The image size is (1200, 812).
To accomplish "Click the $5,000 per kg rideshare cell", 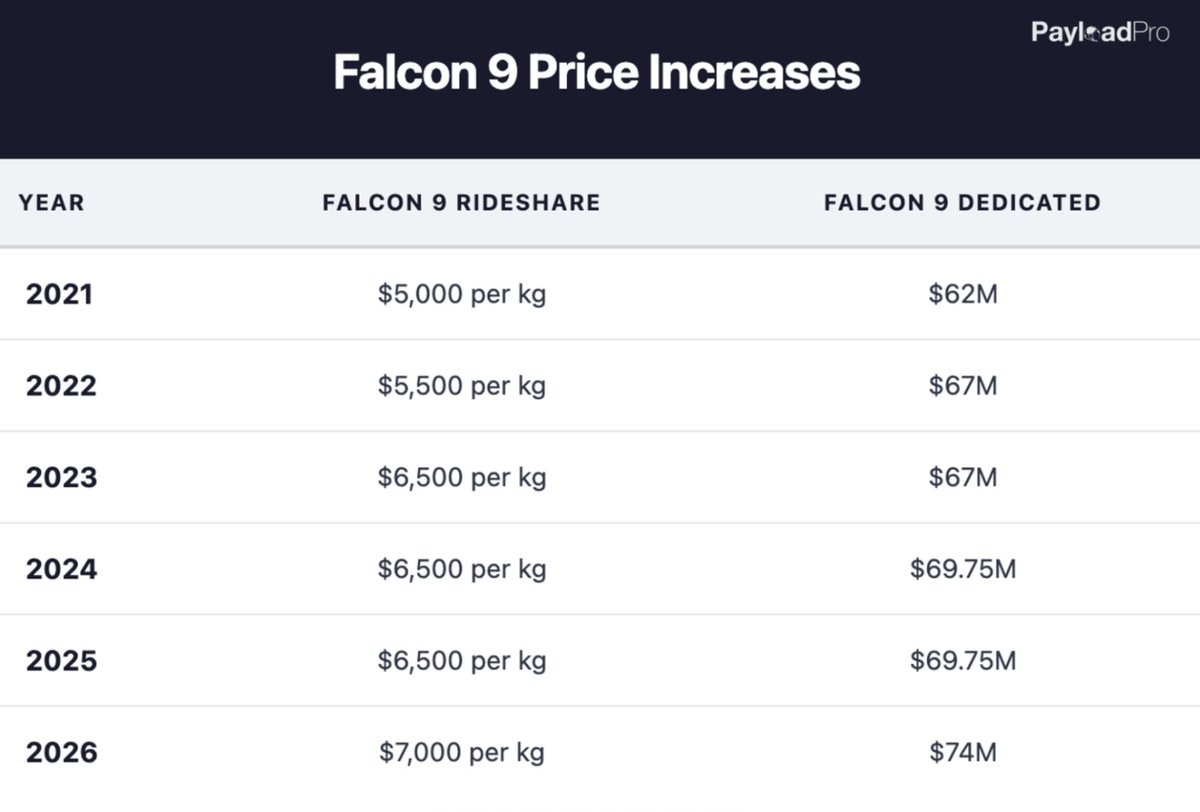I will click(462, 294).
